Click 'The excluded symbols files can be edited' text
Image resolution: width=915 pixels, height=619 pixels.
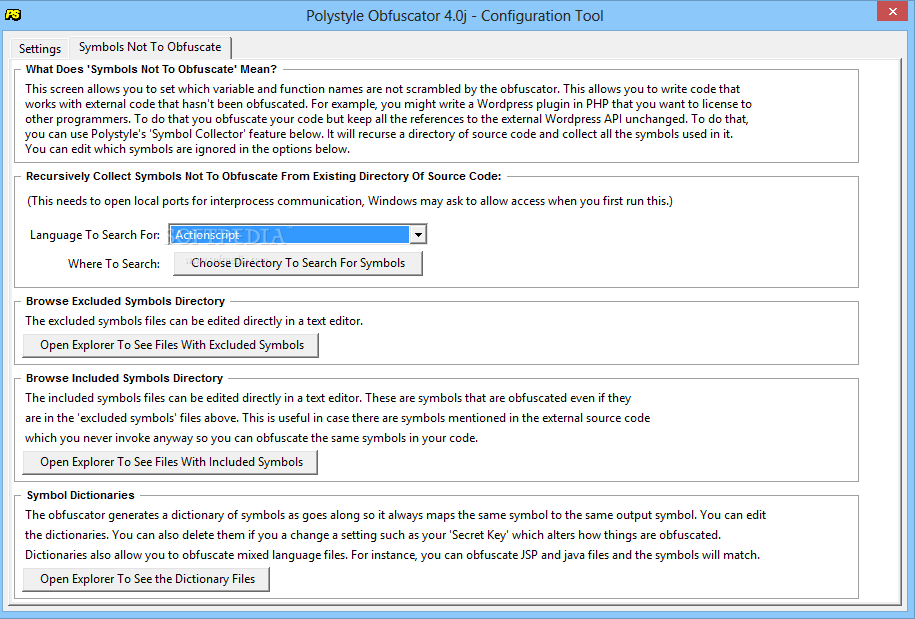(194, 321)
